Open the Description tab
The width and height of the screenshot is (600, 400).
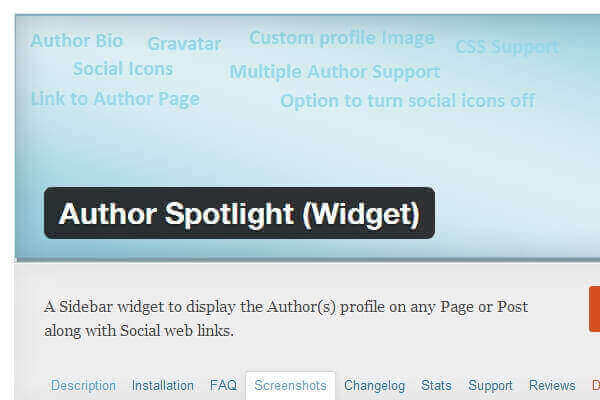(83, 385)
